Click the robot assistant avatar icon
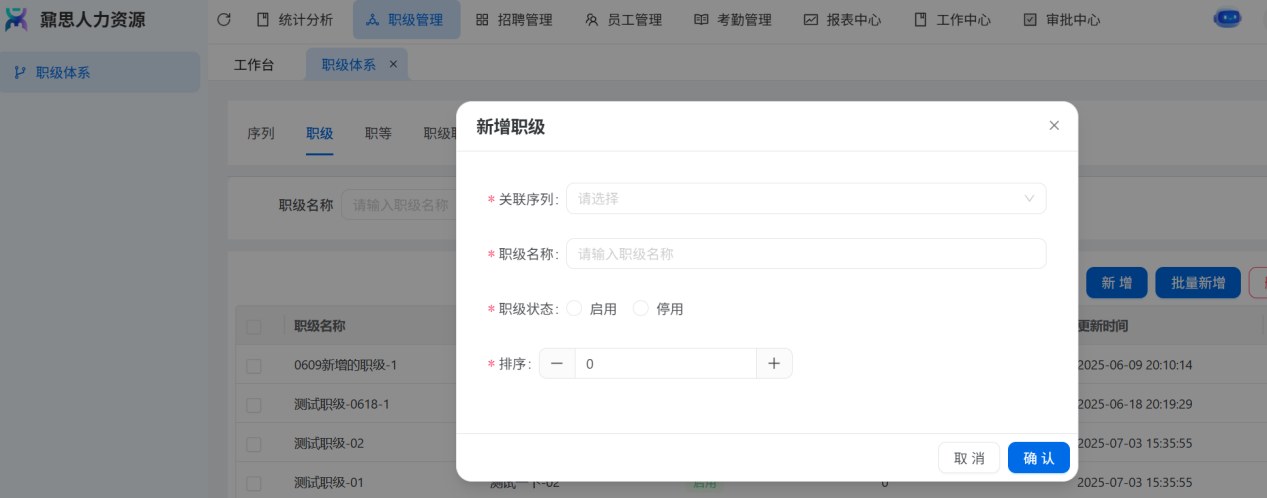Image resolution: width=1267 pixels, height=498 pixels. (1227, 18)
